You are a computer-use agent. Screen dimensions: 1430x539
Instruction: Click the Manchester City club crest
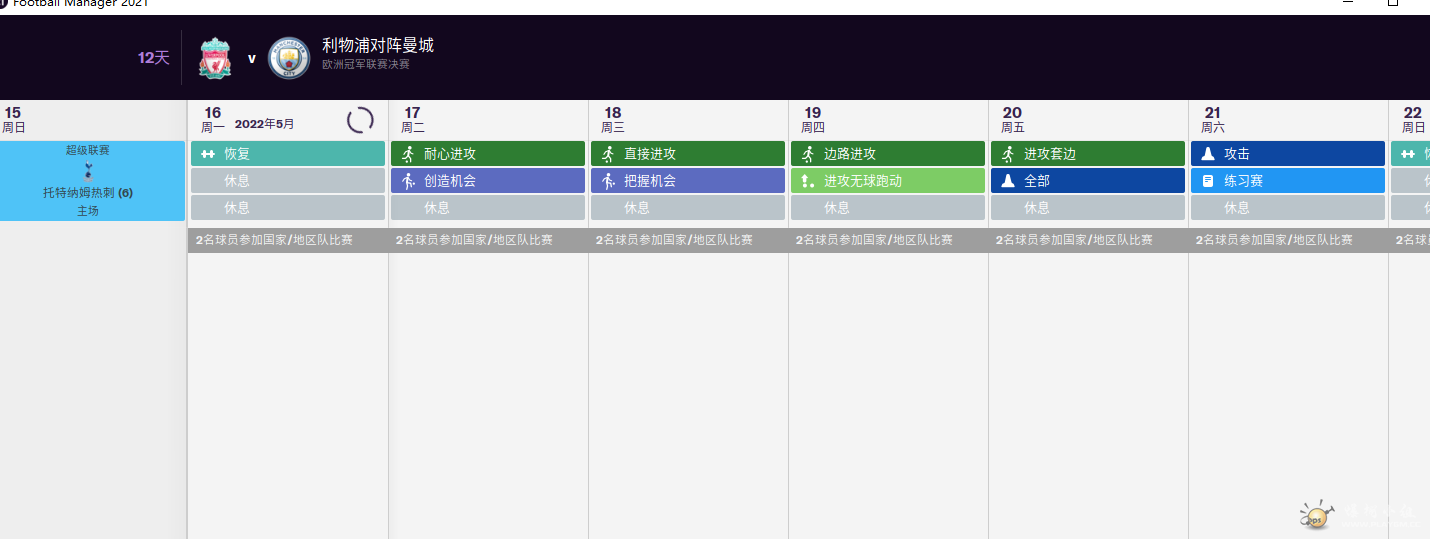point(289,59)
